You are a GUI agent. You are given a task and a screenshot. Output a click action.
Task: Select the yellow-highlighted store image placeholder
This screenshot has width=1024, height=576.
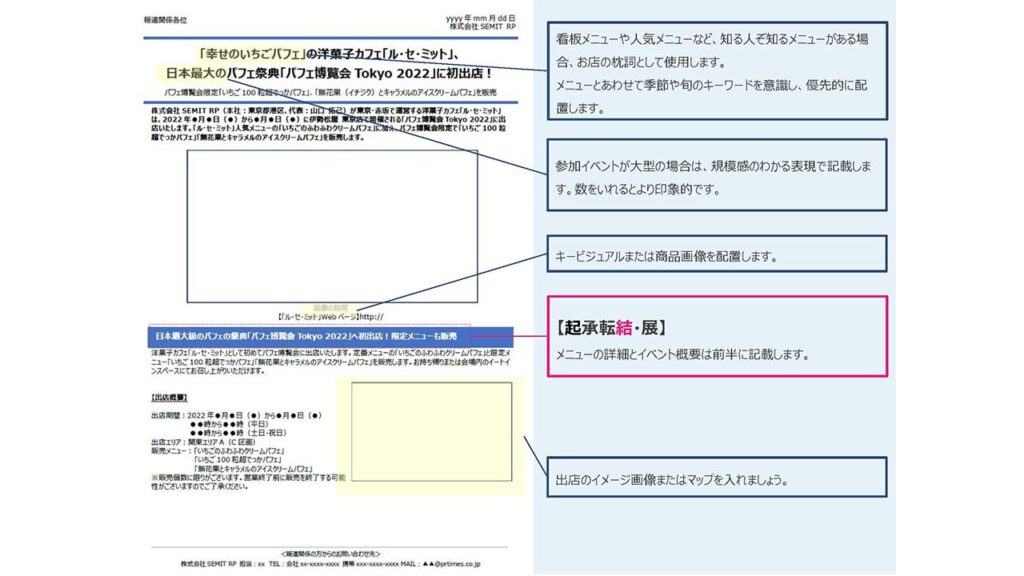pos(432,432)
